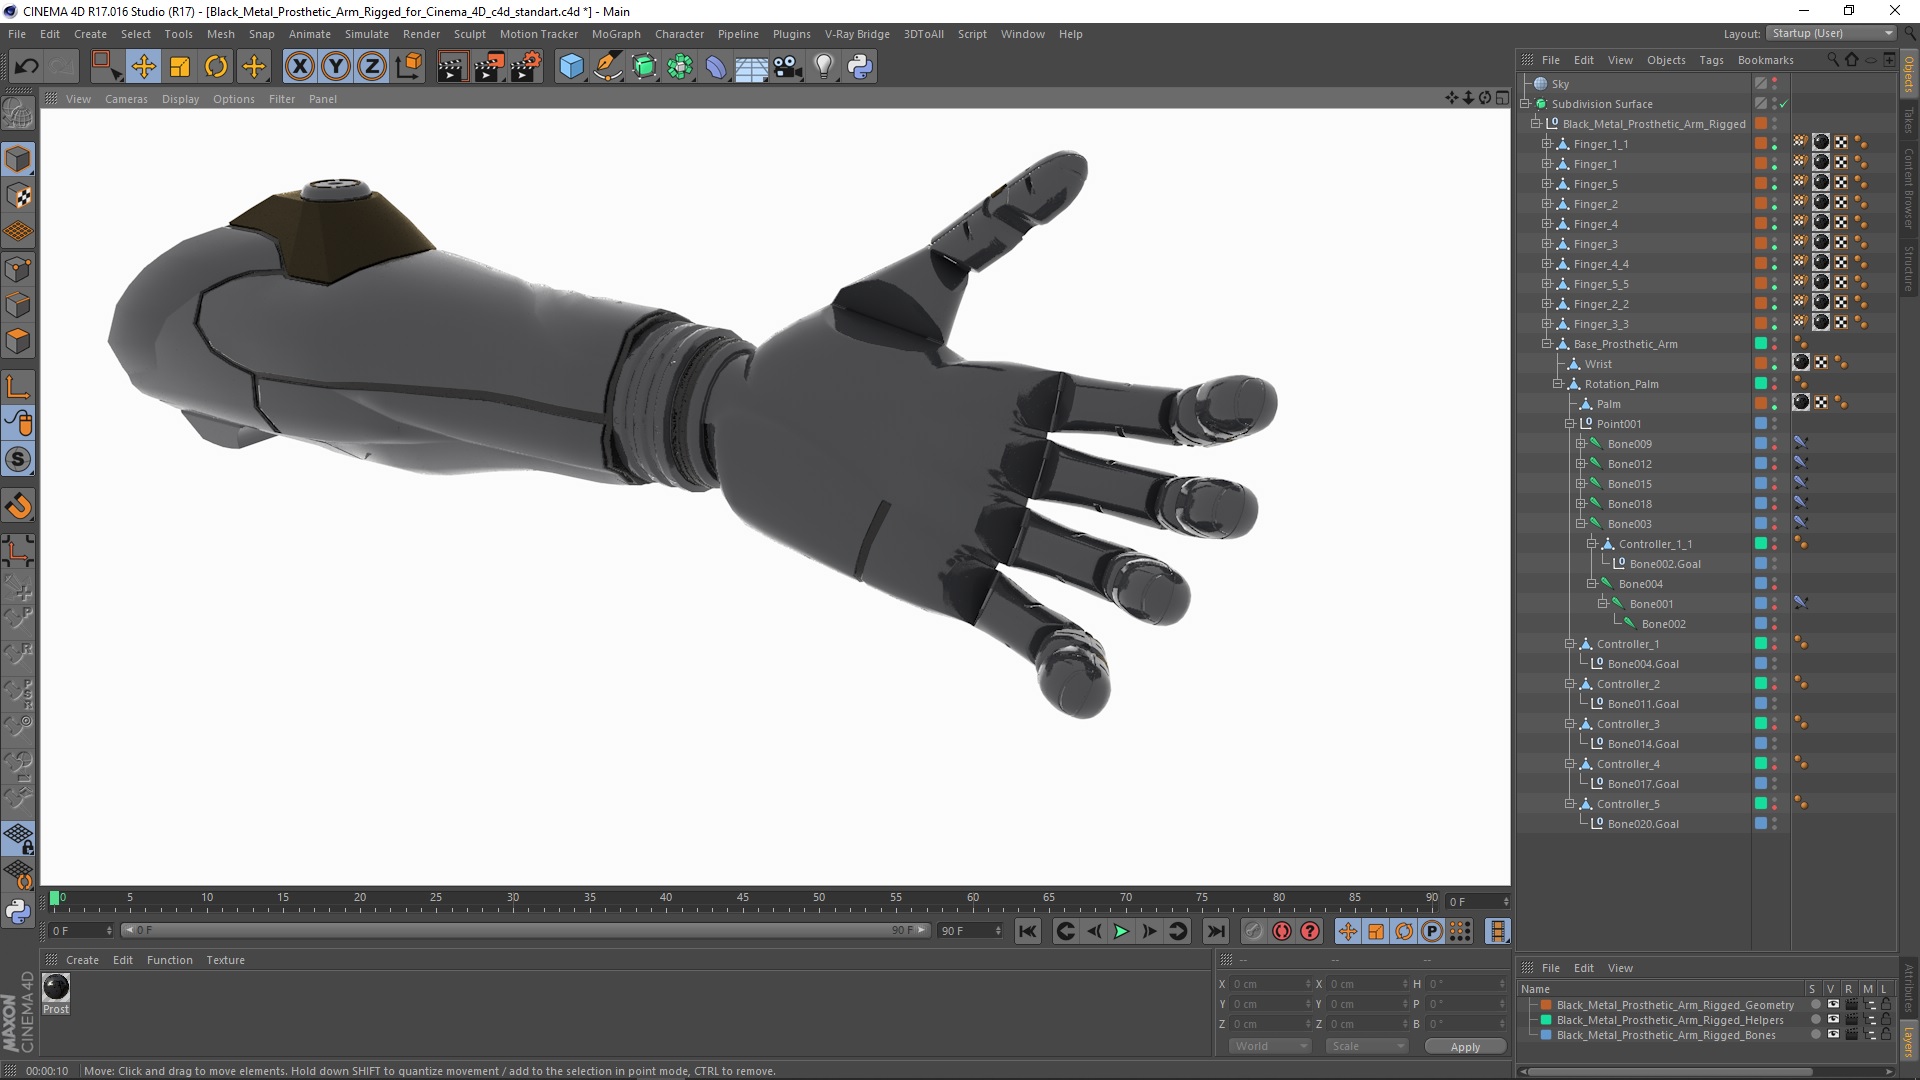Toggle Solo for the Helpers layer
This screenshot has height=1080, width=1920.
pos(1816,1020)
